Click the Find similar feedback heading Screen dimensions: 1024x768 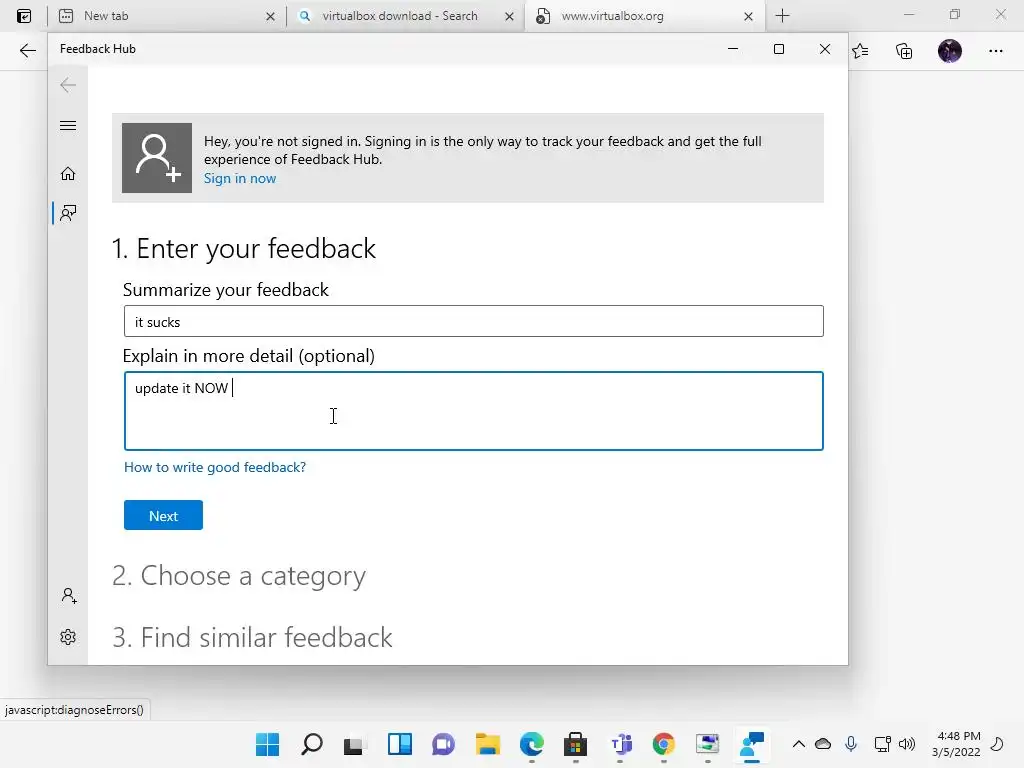pos(252,637)
